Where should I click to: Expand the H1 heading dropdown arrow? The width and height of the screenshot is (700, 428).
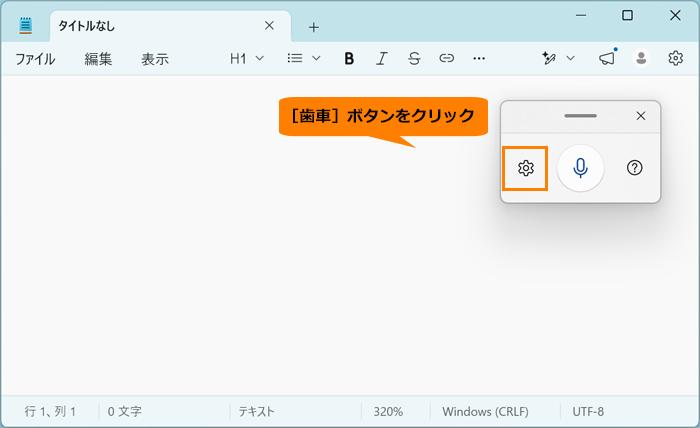pos(259,58)
